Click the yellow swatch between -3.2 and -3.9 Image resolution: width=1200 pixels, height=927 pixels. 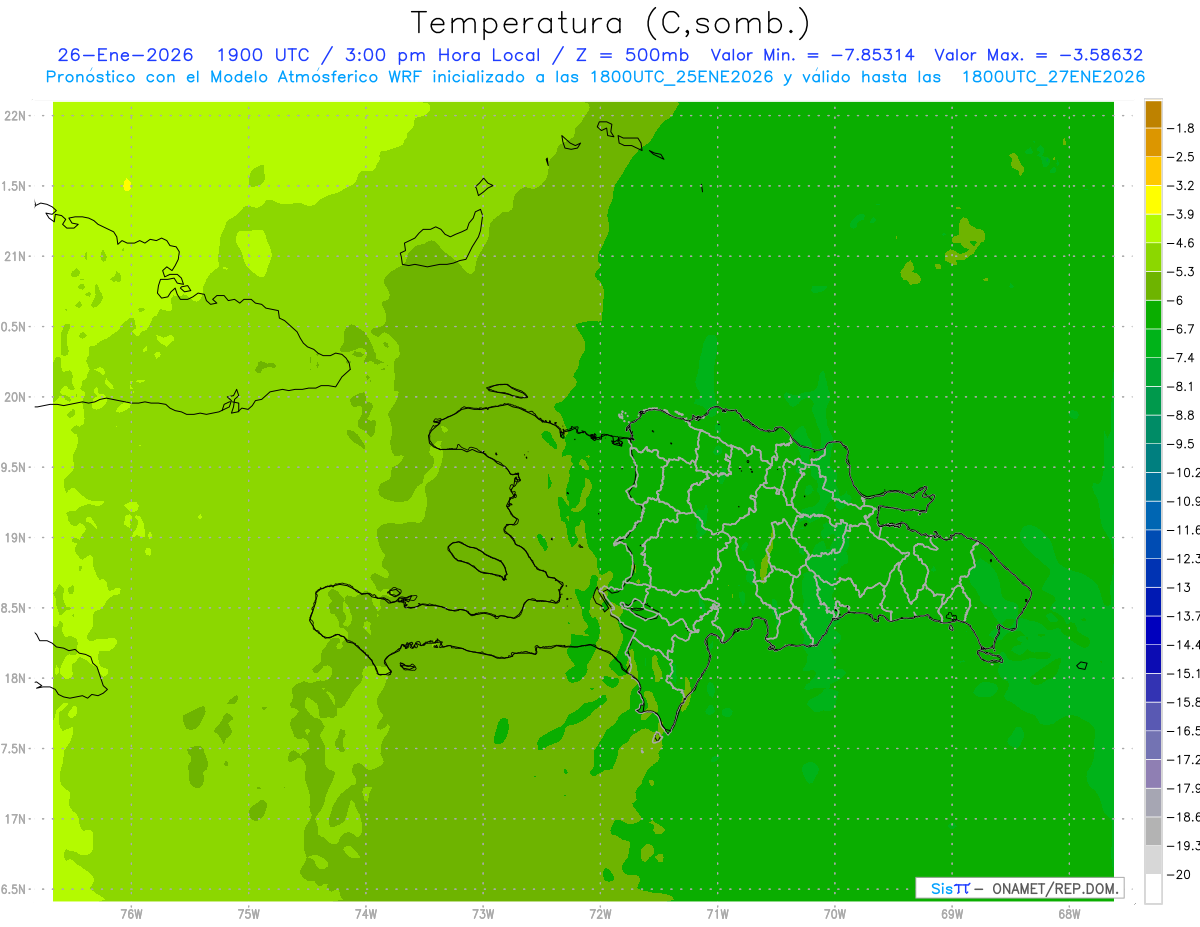pos(1153,200)
